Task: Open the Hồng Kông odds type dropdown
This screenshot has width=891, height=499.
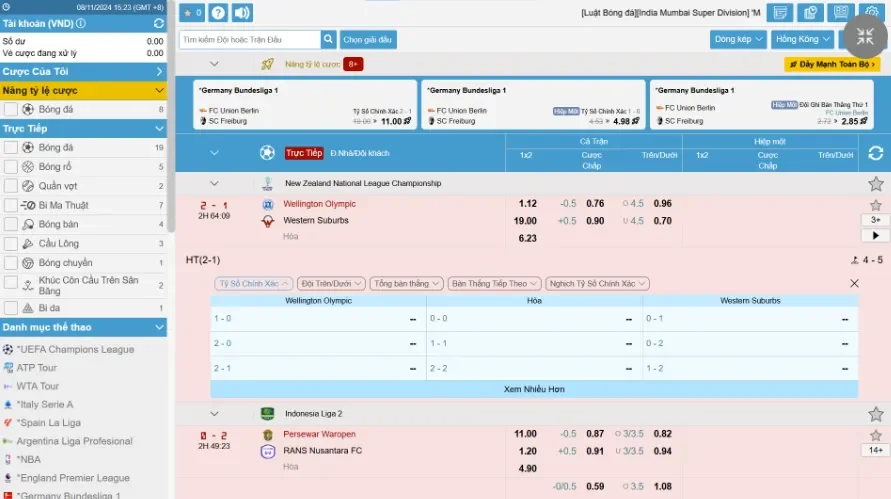Action: point(802,39)
